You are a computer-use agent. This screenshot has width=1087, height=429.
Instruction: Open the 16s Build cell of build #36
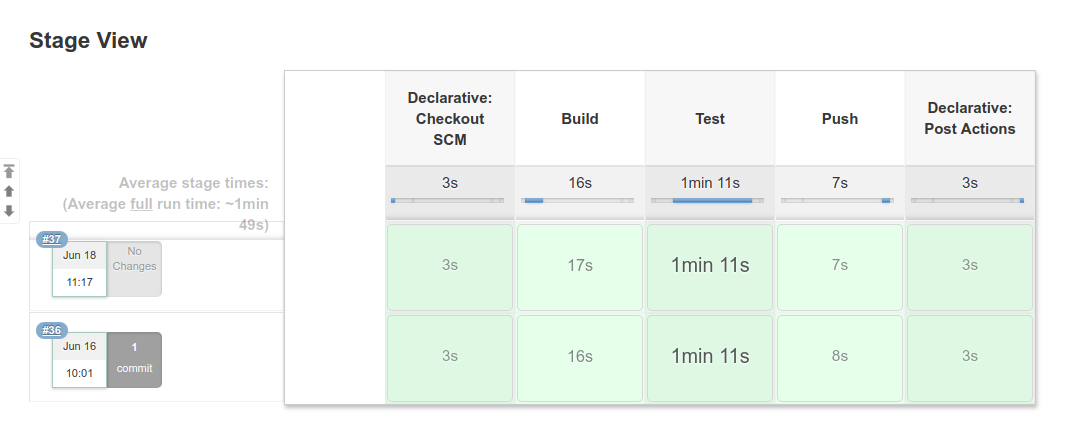[580, 358]
